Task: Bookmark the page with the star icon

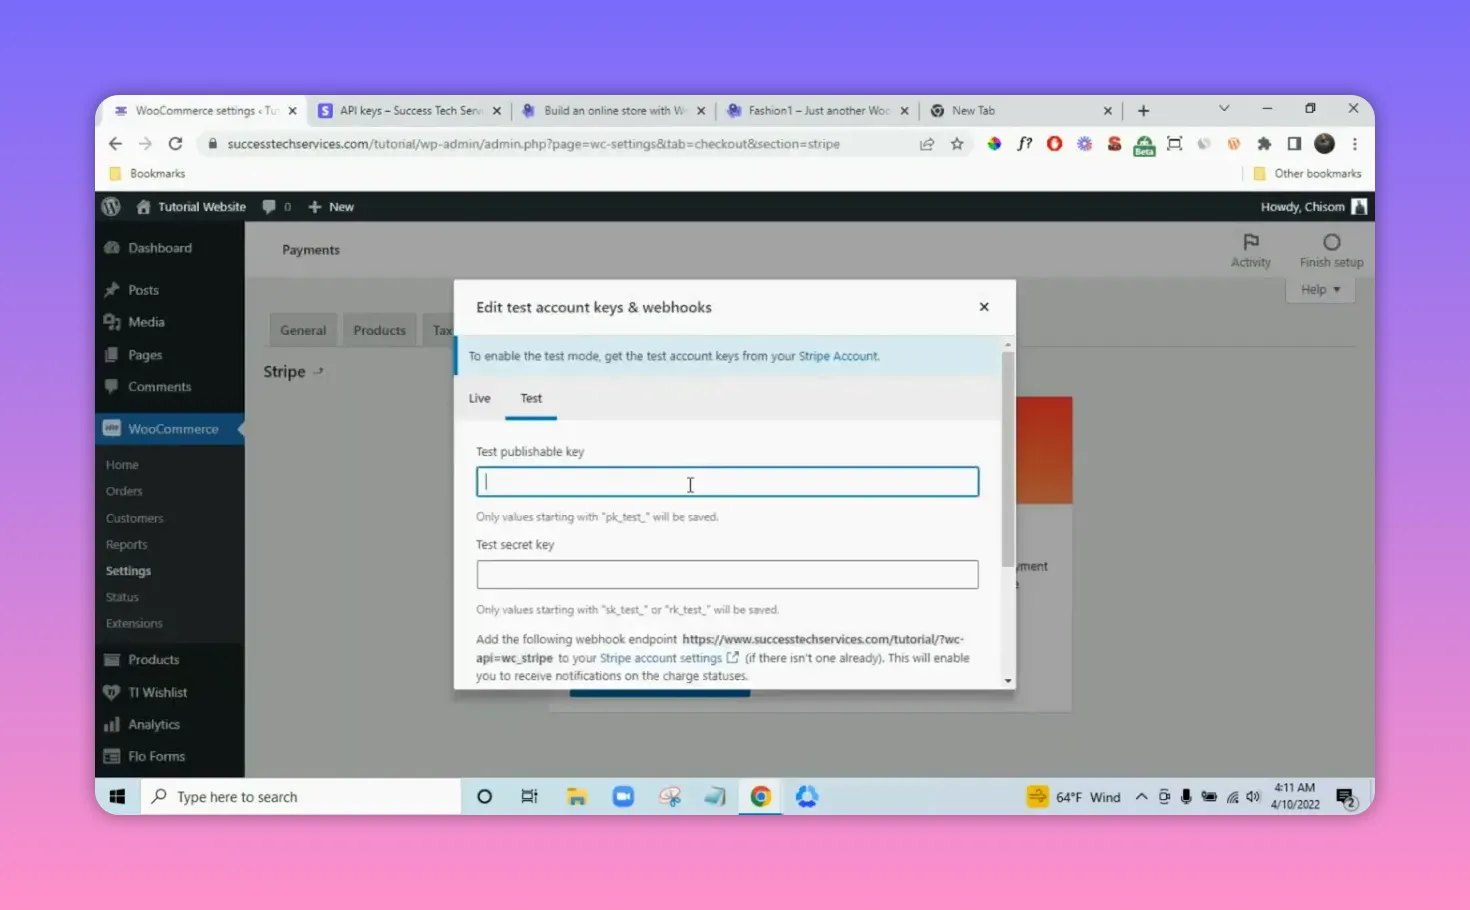Action: point(957,144)
